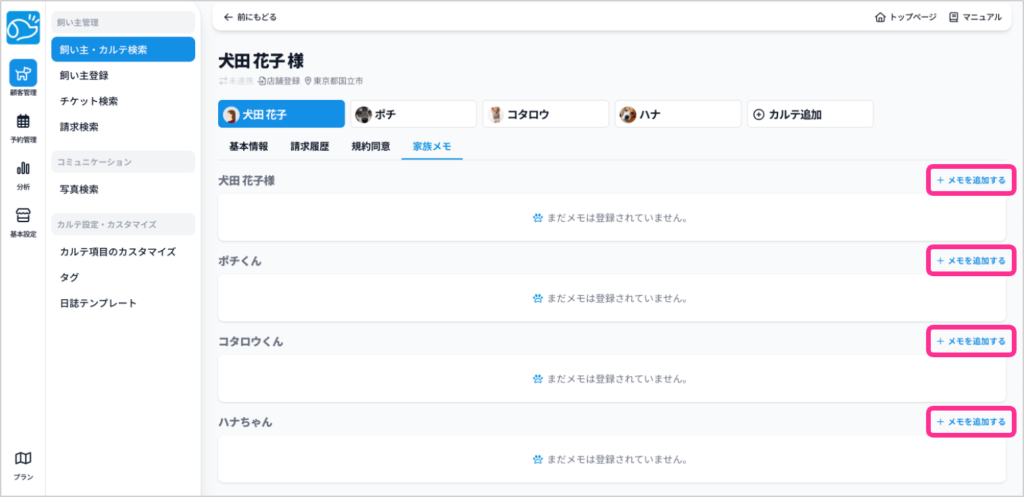Click 前にもどる back arrow
Viewport: 1024px width, 497px height.
(228, 17)
